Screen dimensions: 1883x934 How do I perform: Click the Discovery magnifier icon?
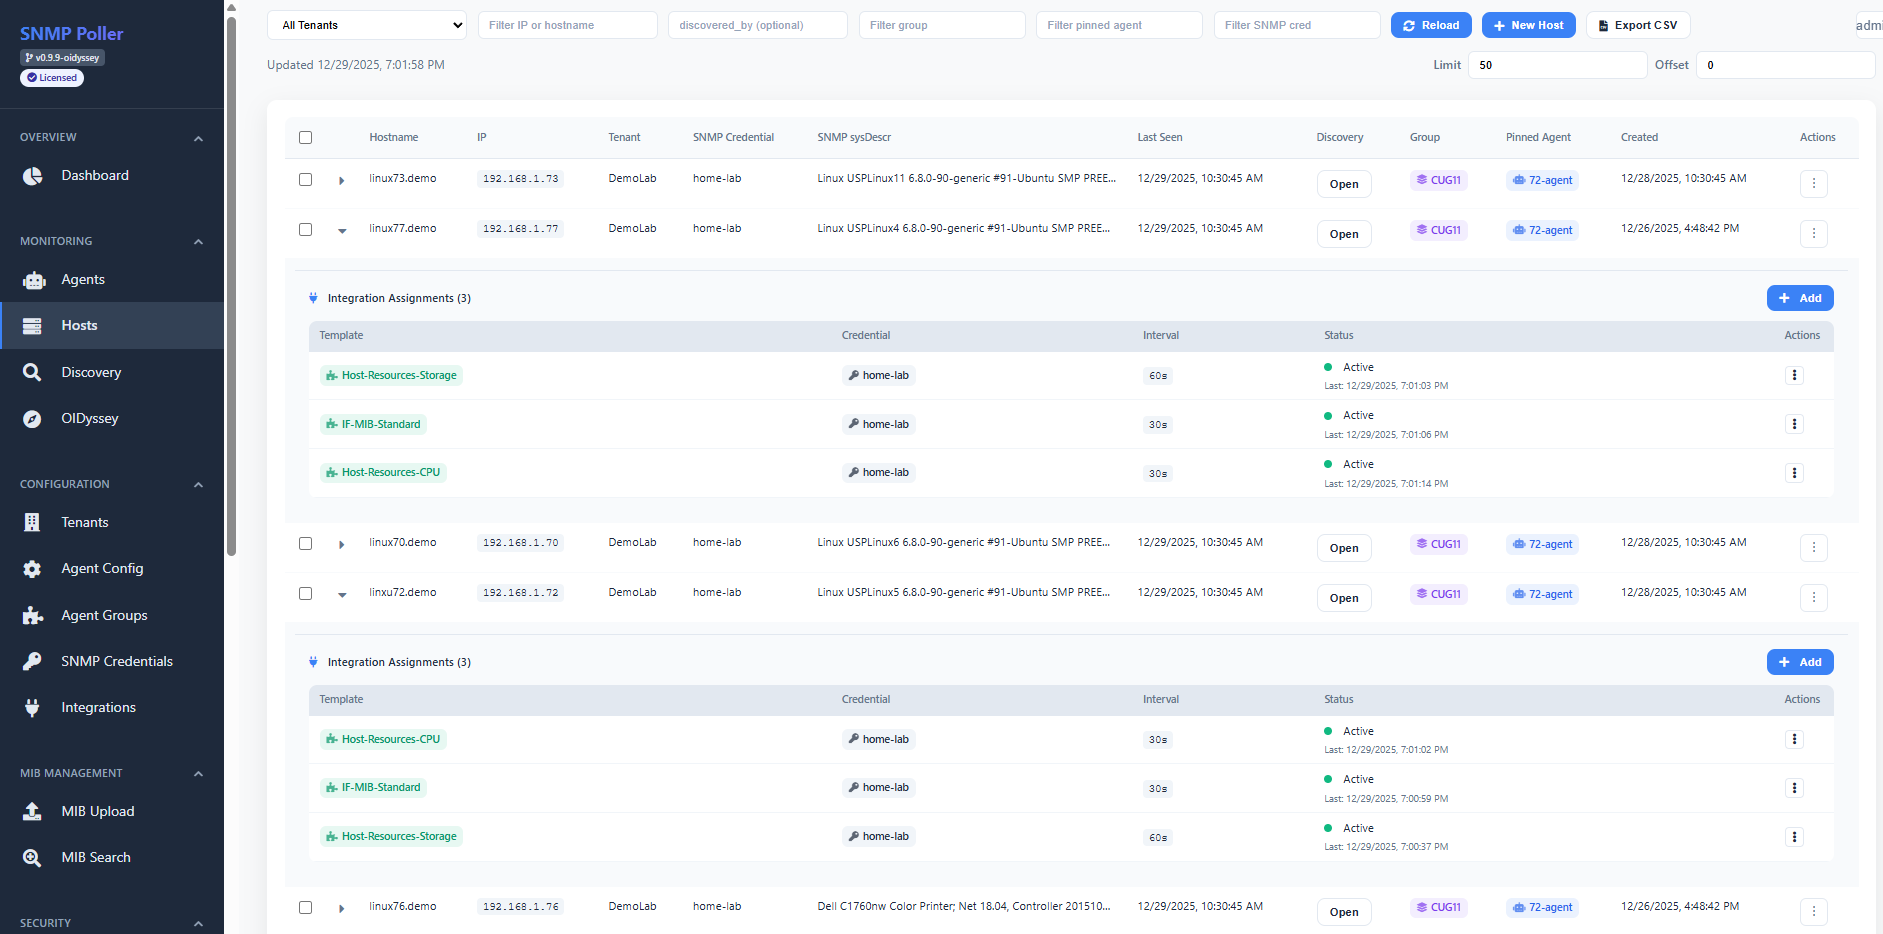click(x=32, y=372)
